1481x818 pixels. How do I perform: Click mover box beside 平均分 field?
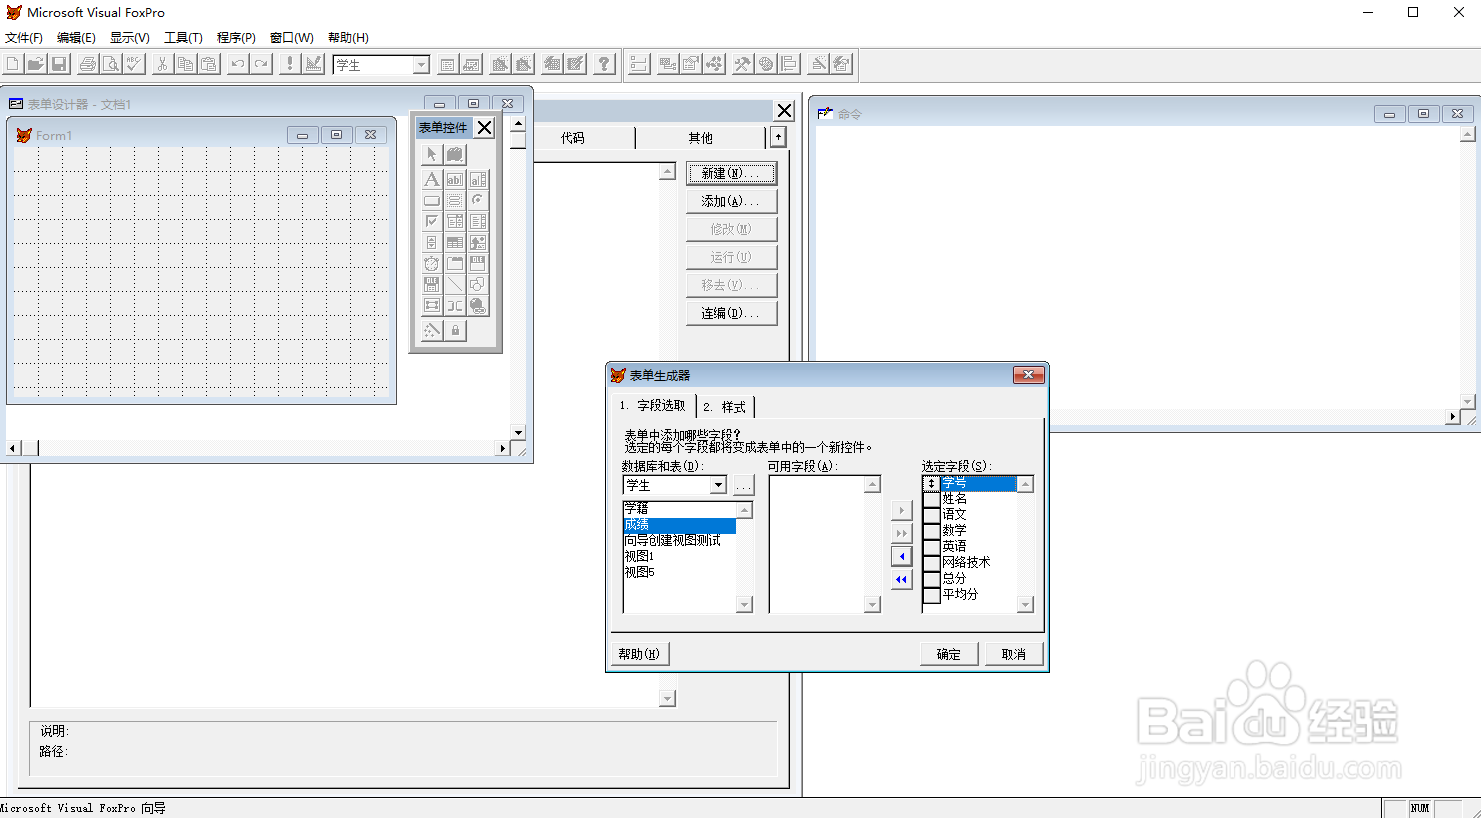pos(931,595)
